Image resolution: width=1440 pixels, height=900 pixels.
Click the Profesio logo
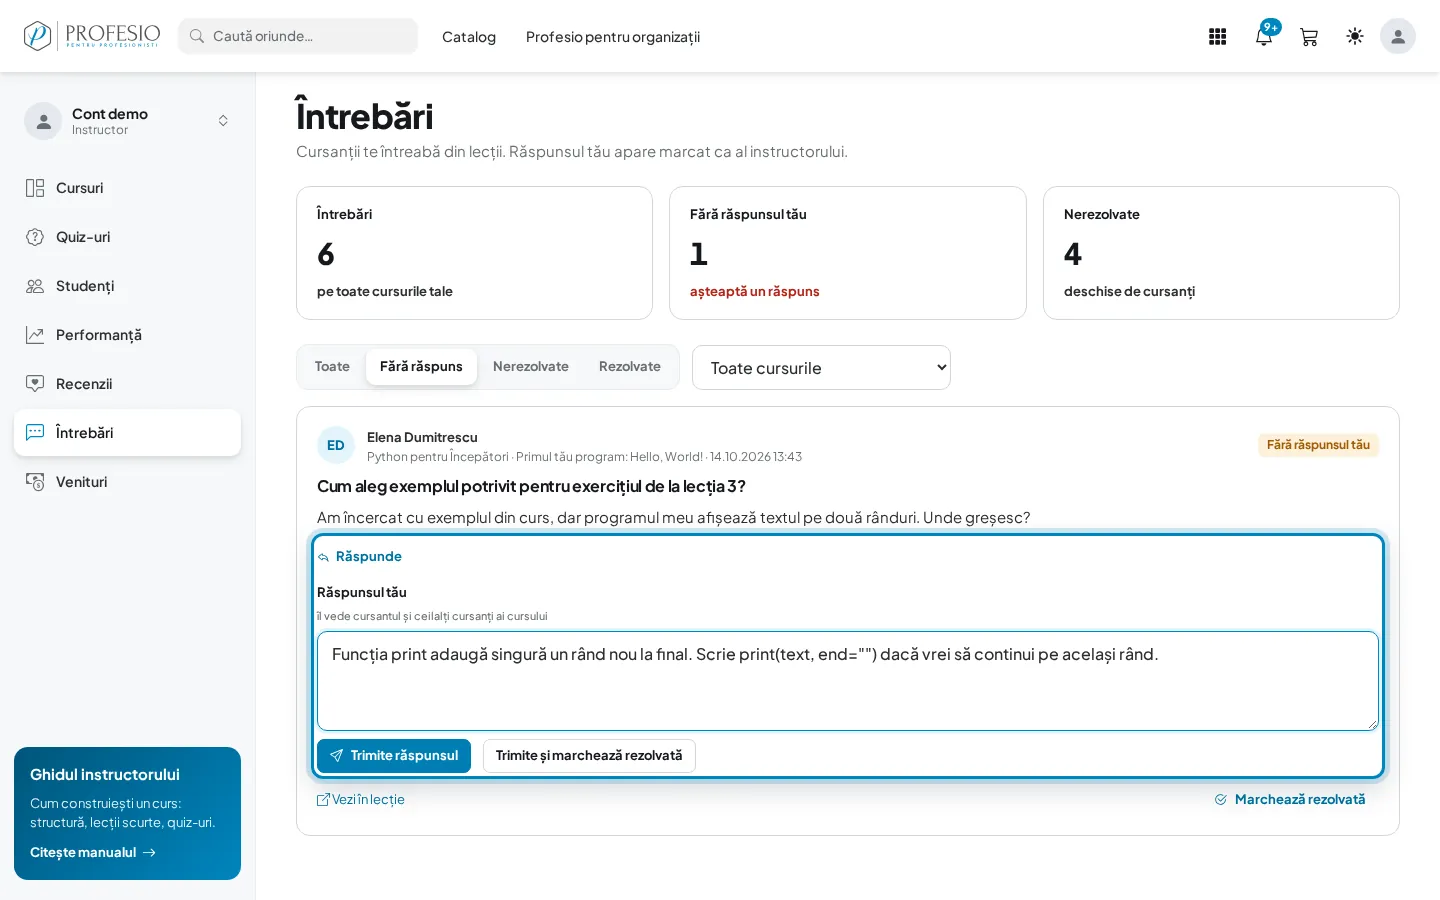click(92, 36)
